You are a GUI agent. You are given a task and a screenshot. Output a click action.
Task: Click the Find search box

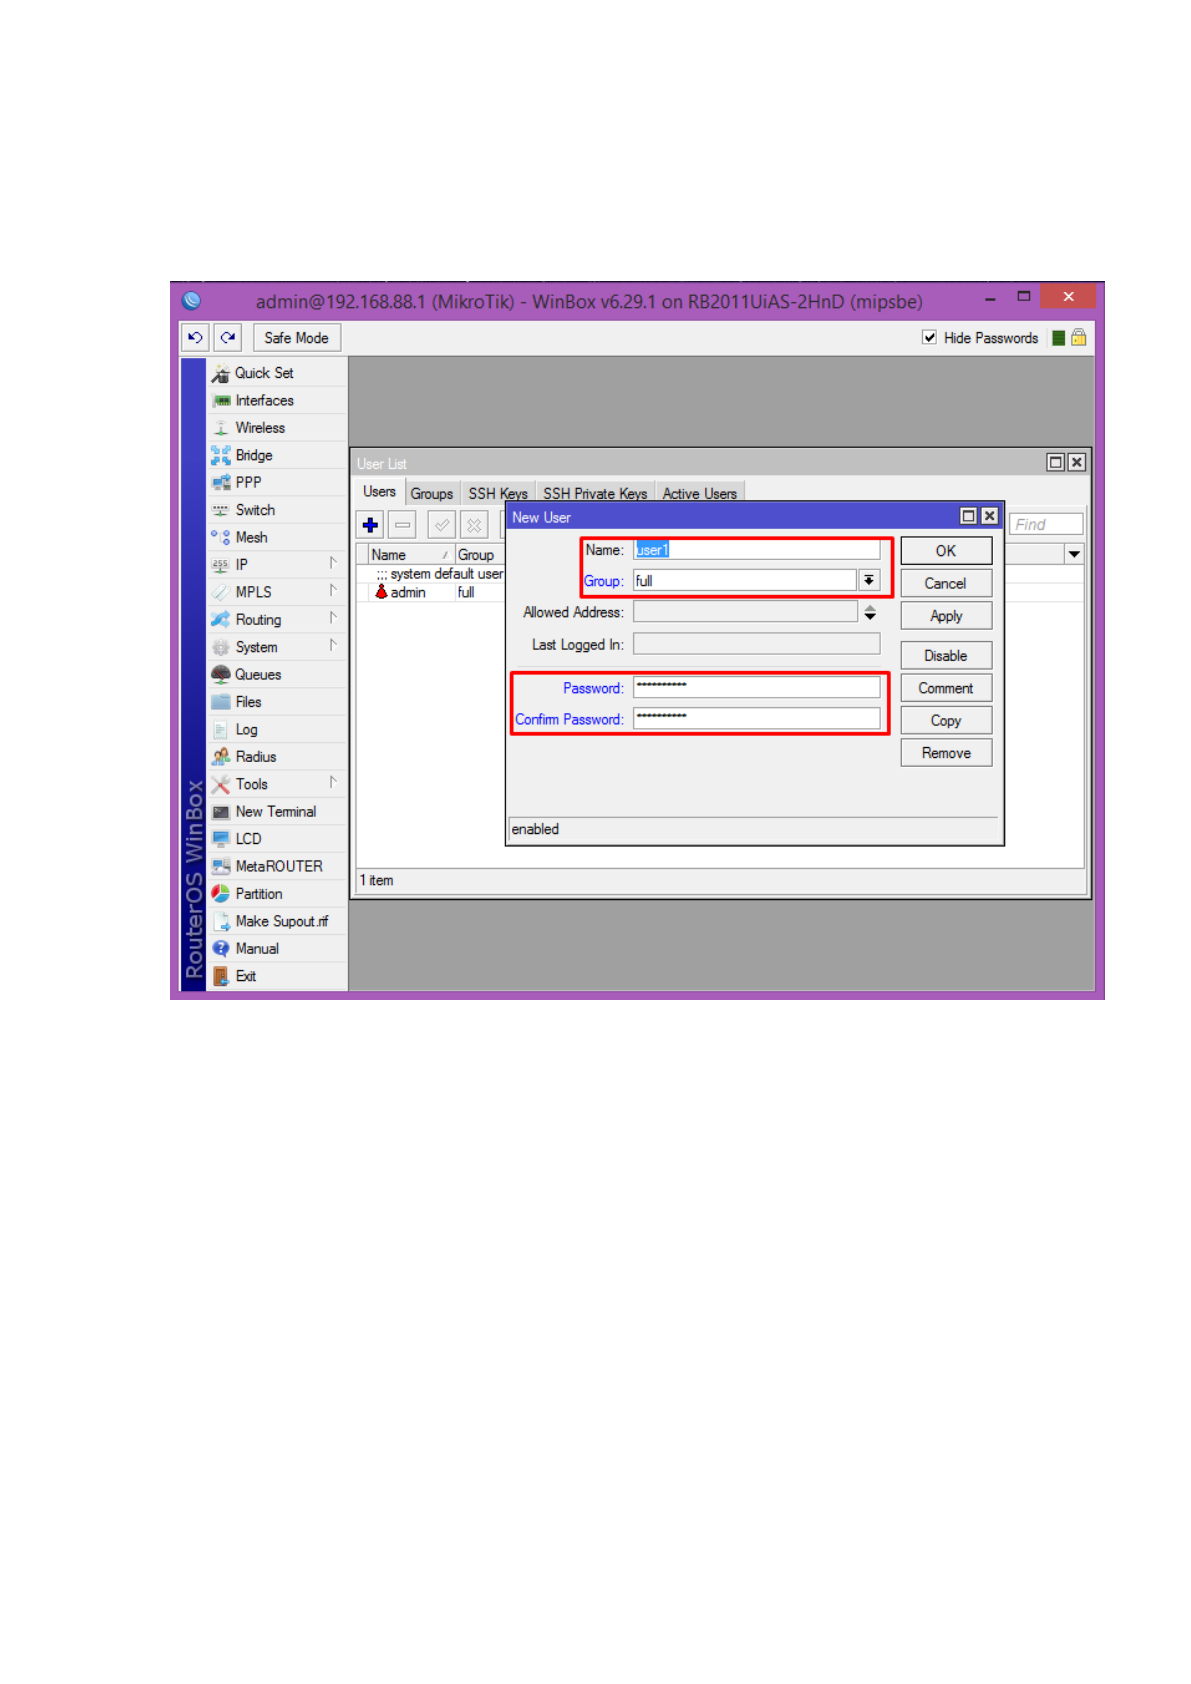coord(1046,524)
